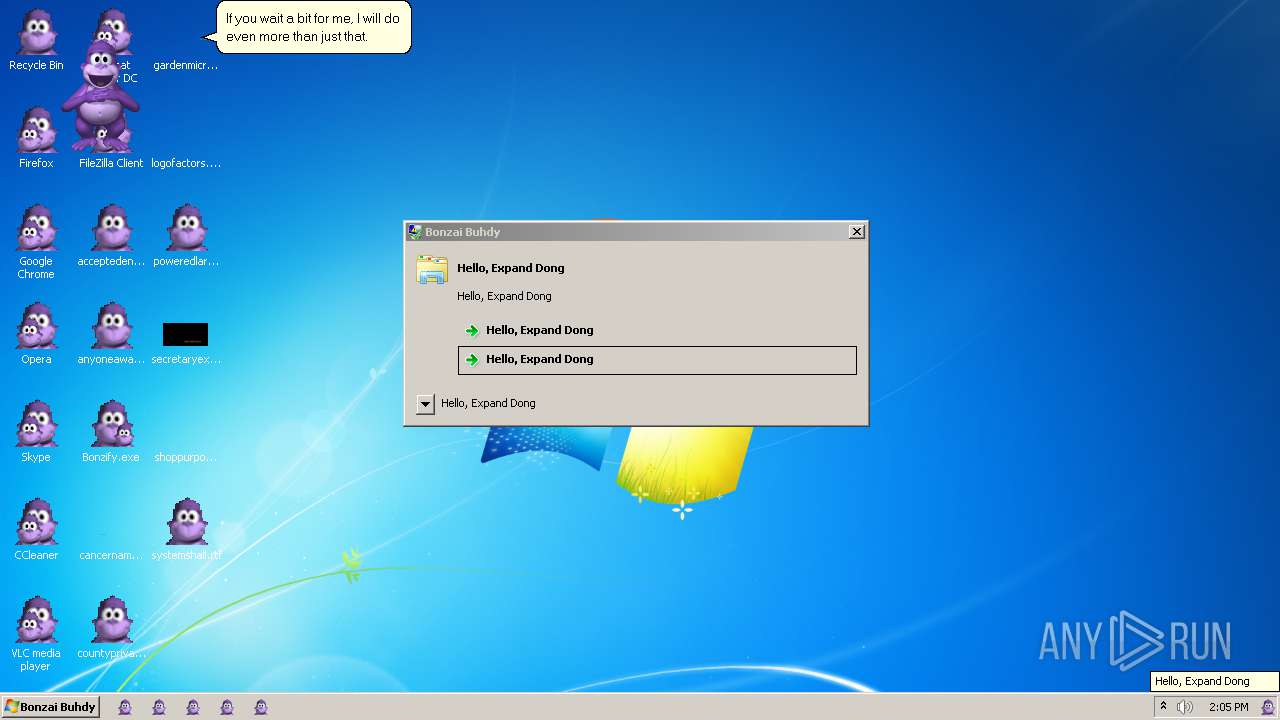Open the Recycle Bin desktop icon
The height and width of the screenshot is (720, 1280).
pyautogui.click(x=36, y=40)
